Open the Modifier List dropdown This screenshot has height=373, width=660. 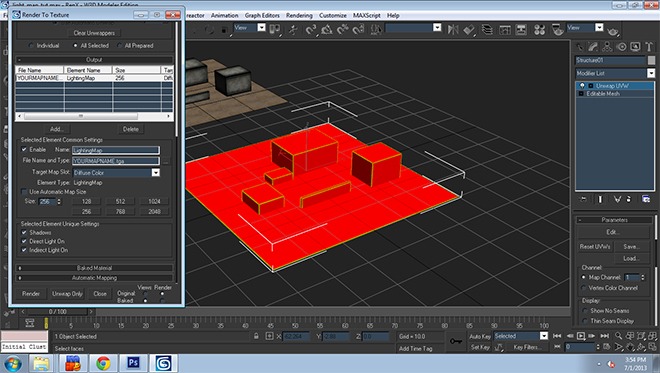(651, 73)
